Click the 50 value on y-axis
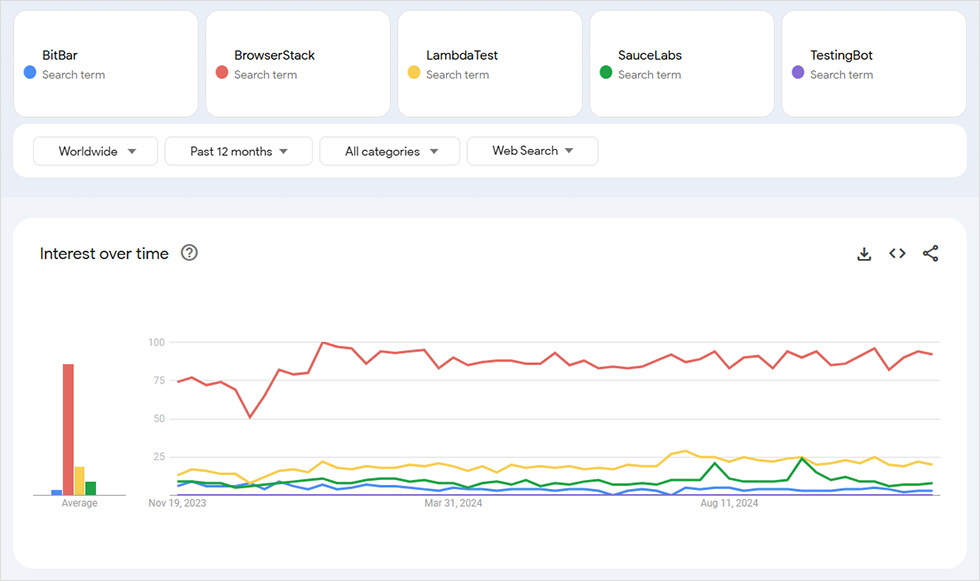The width and height of the screenshot is (980, 581). (x=159, y=419)
